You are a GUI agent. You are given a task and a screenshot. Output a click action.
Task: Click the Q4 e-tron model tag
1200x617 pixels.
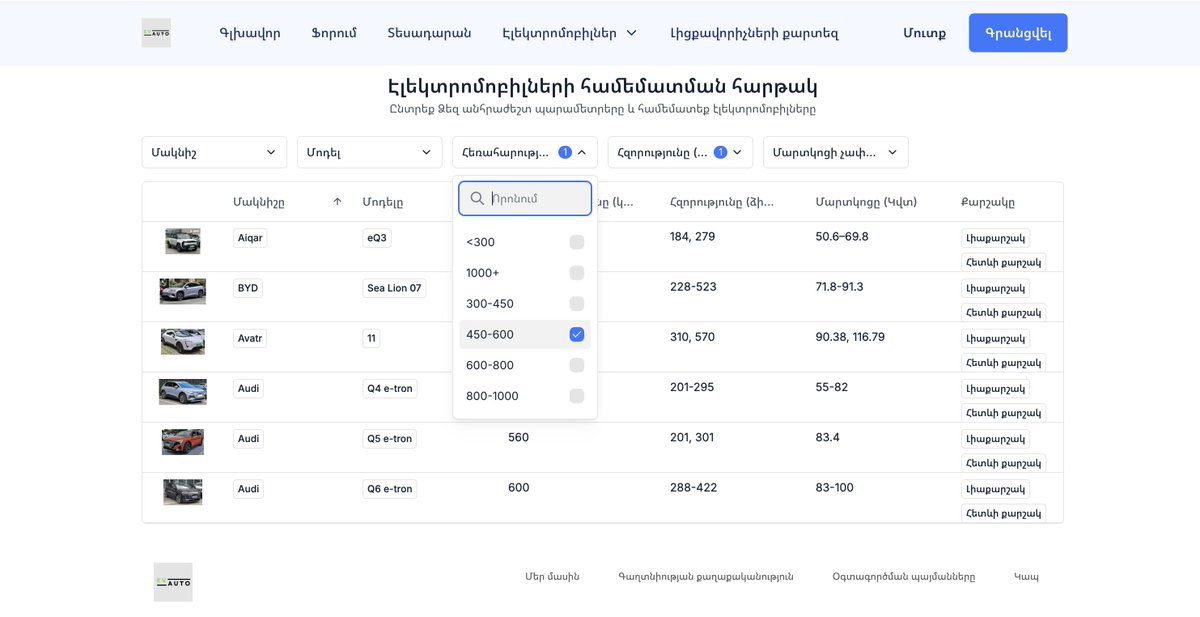[390, 388]
